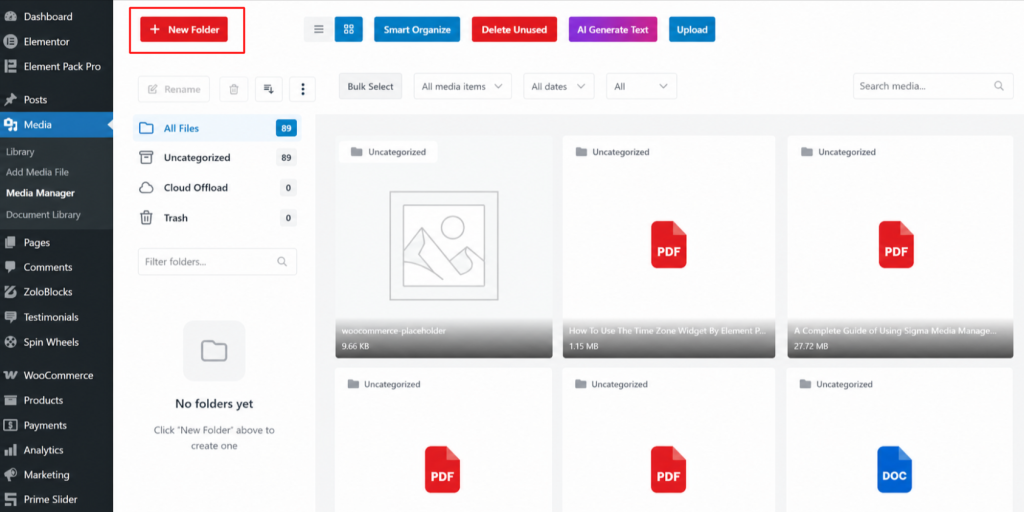Open the Comments menu
The width and height of the screenshot is (1024, 512).
click(x=56, y=268)
